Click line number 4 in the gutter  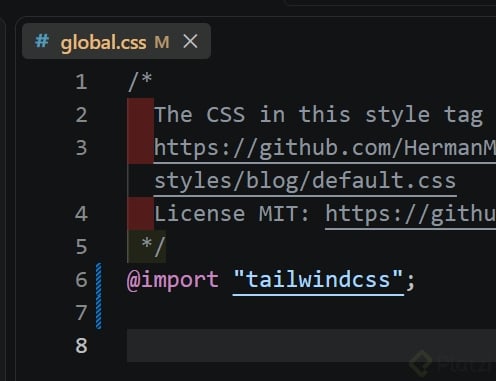(81, 214)
